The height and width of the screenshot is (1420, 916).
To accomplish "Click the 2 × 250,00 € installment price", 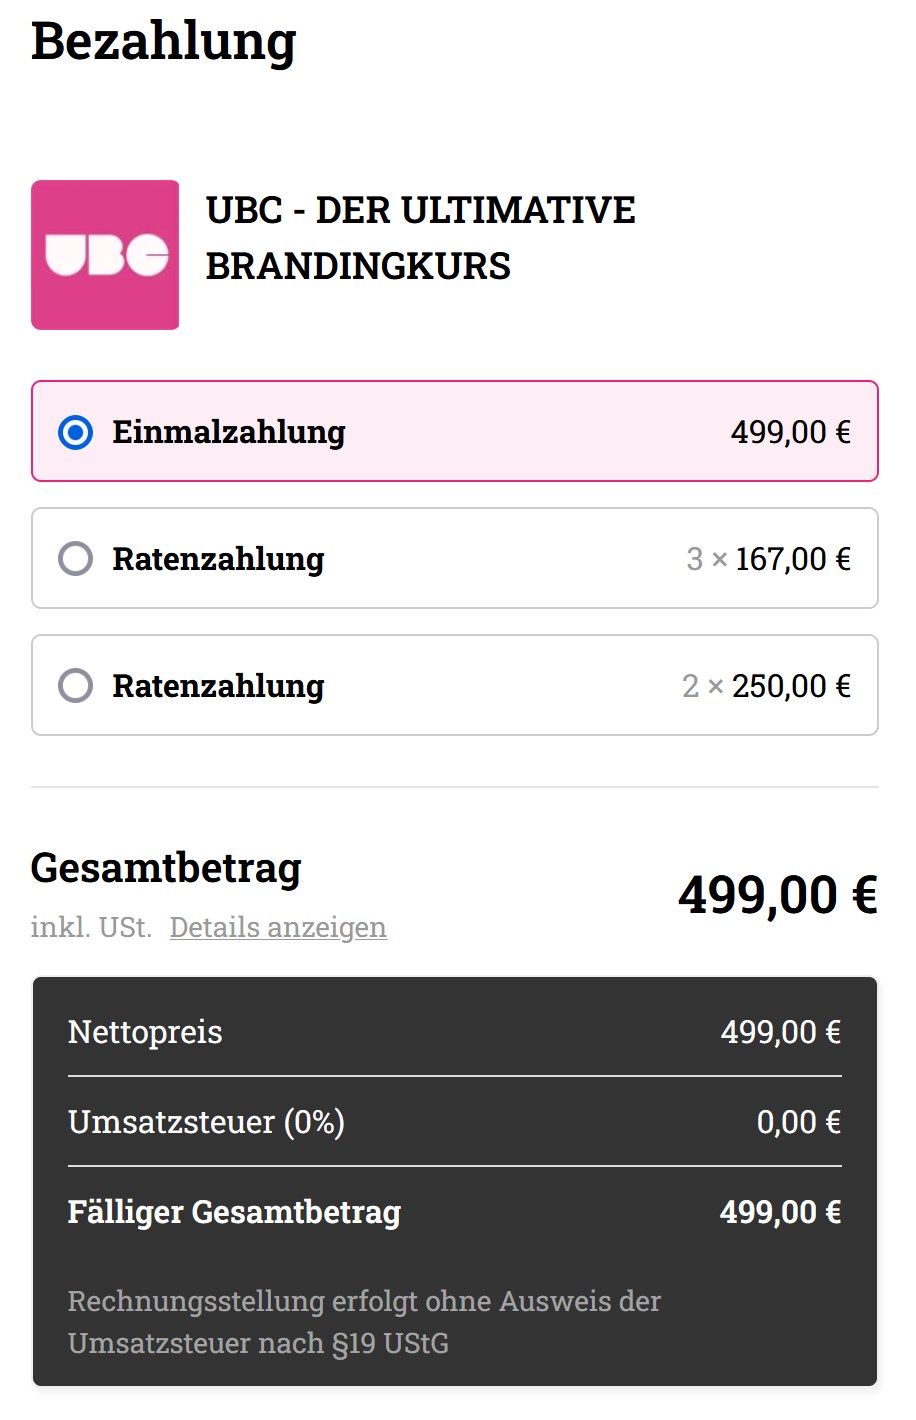I will [x=766, y=686].
